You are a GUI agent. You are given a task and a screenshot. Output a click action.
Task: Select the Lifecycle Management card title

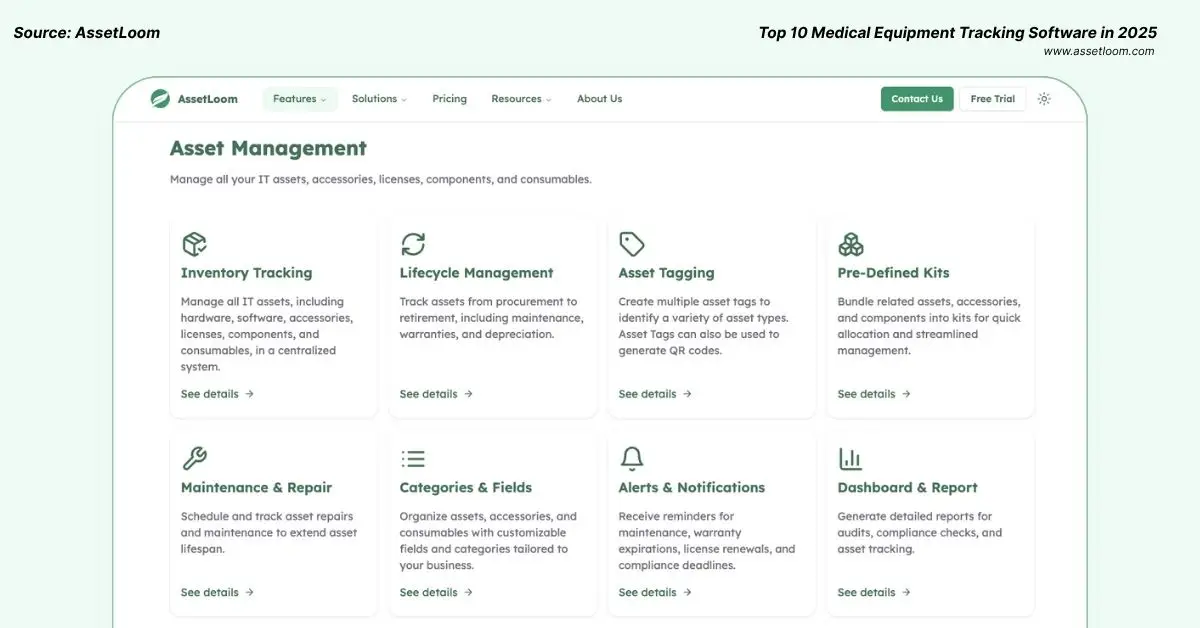(x=476, y=273)
